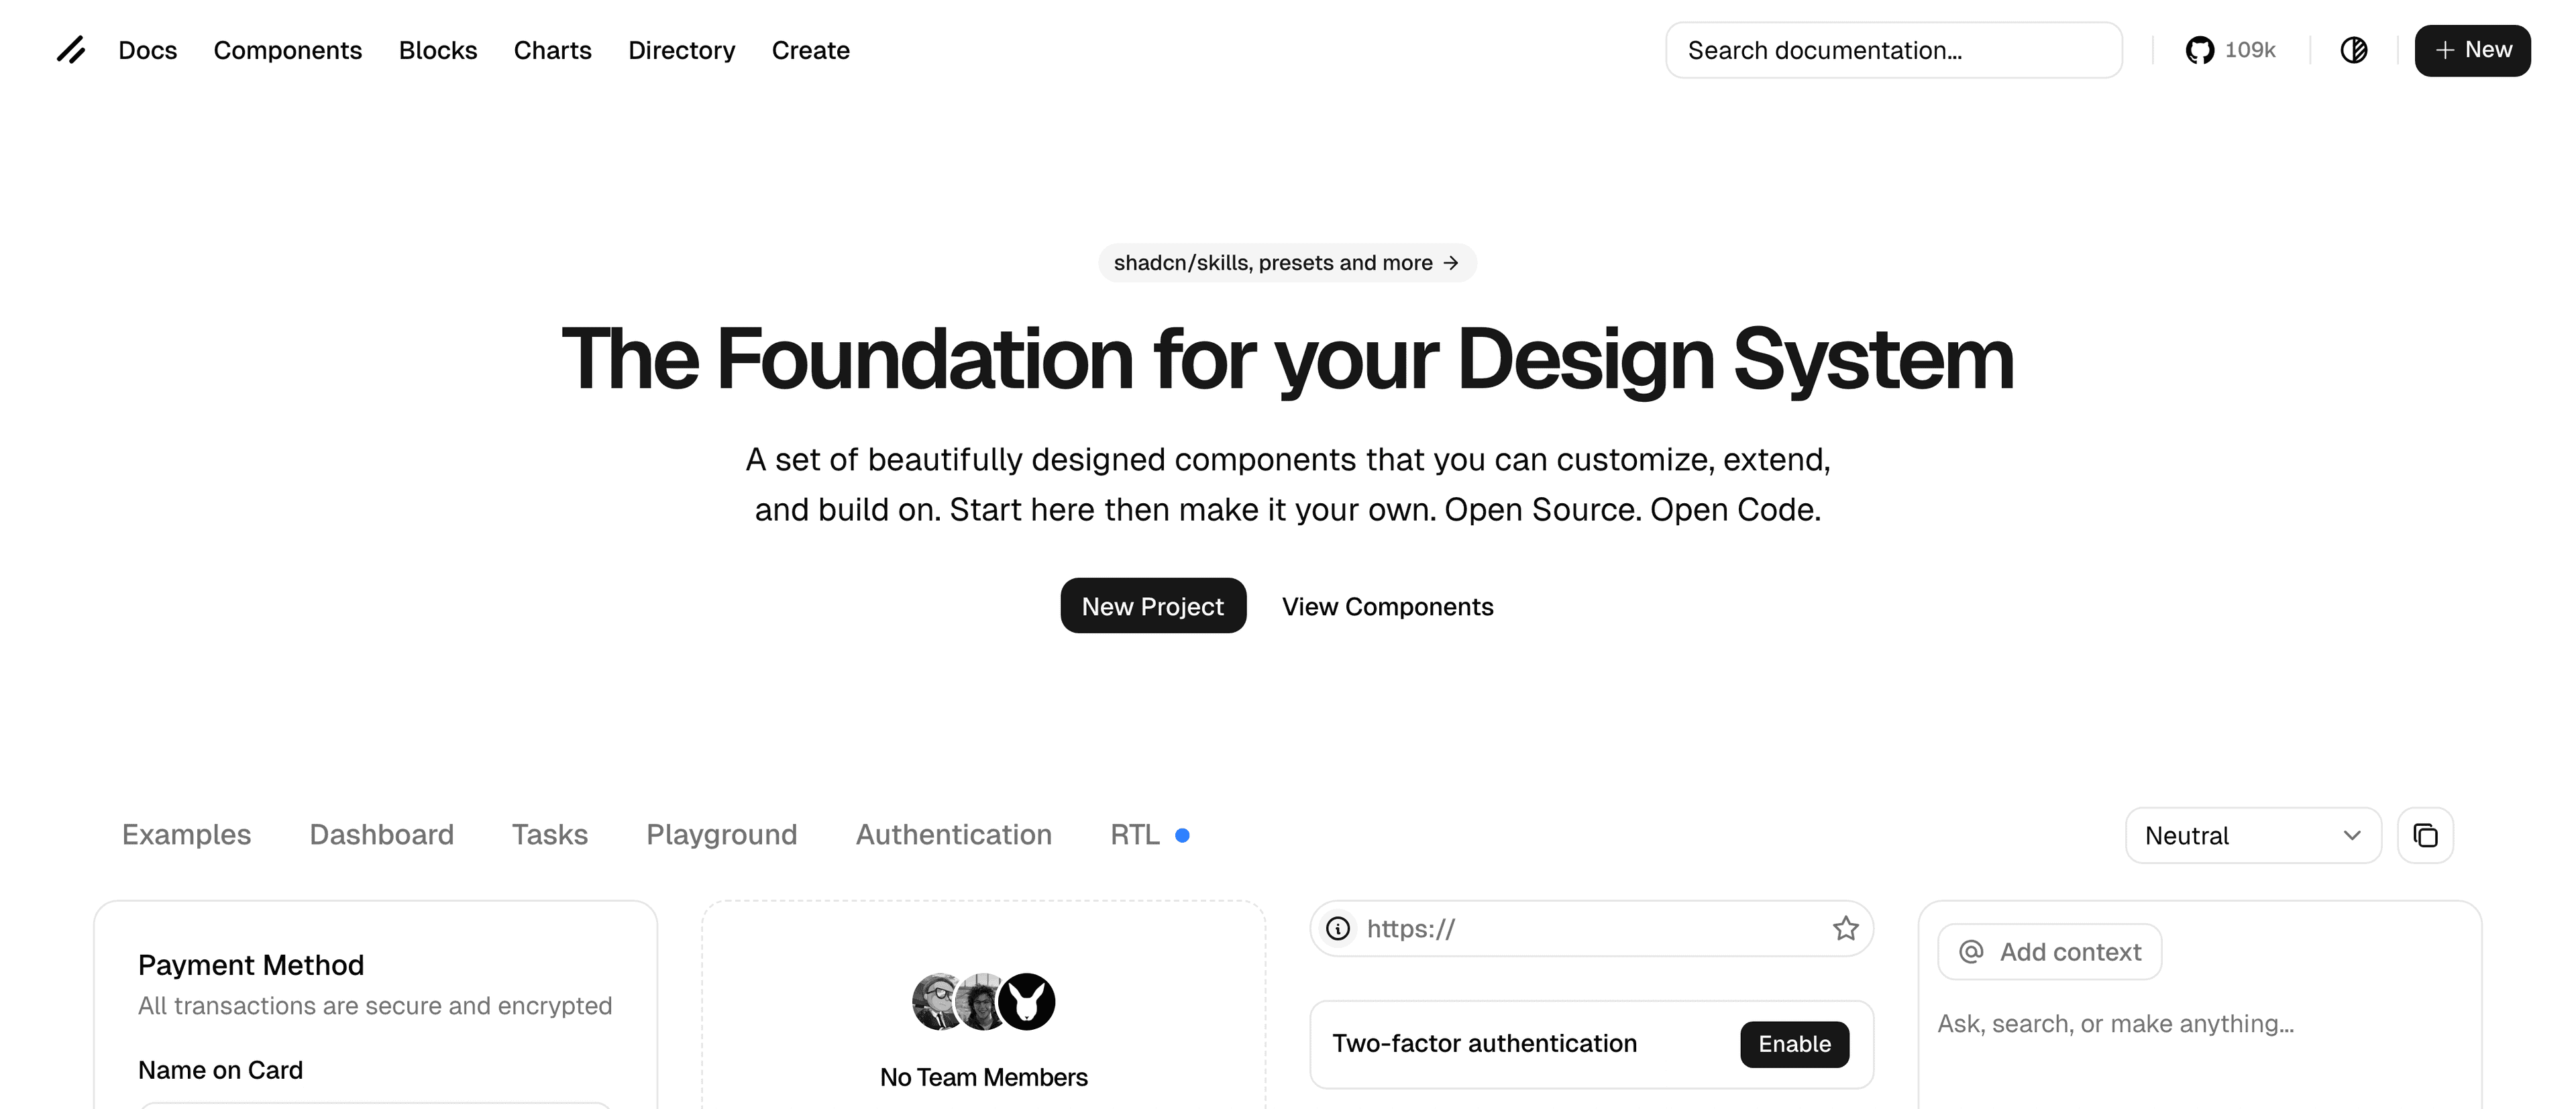Click the info icon beside https://

[x=1338, y=928]
